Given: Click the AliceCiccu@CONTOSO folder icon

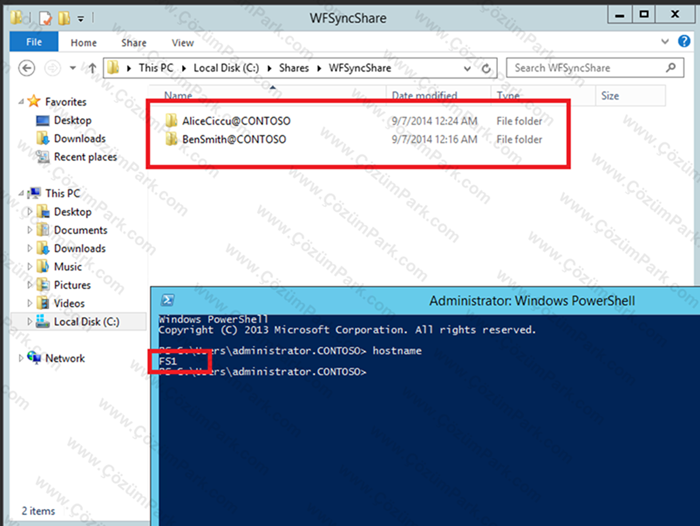Looking at the screenshot, I should coord(171,121).
